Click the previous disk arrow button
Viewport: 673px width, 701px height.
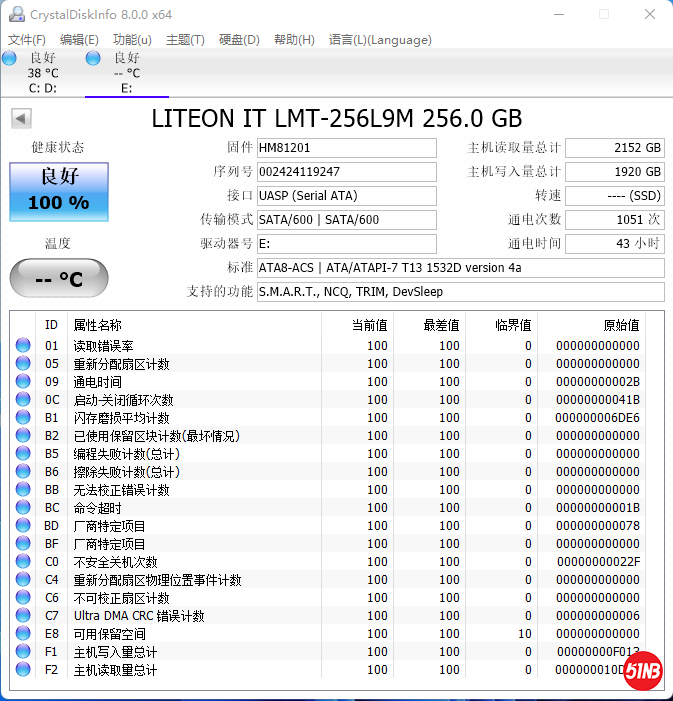click(x=20, y=119)
